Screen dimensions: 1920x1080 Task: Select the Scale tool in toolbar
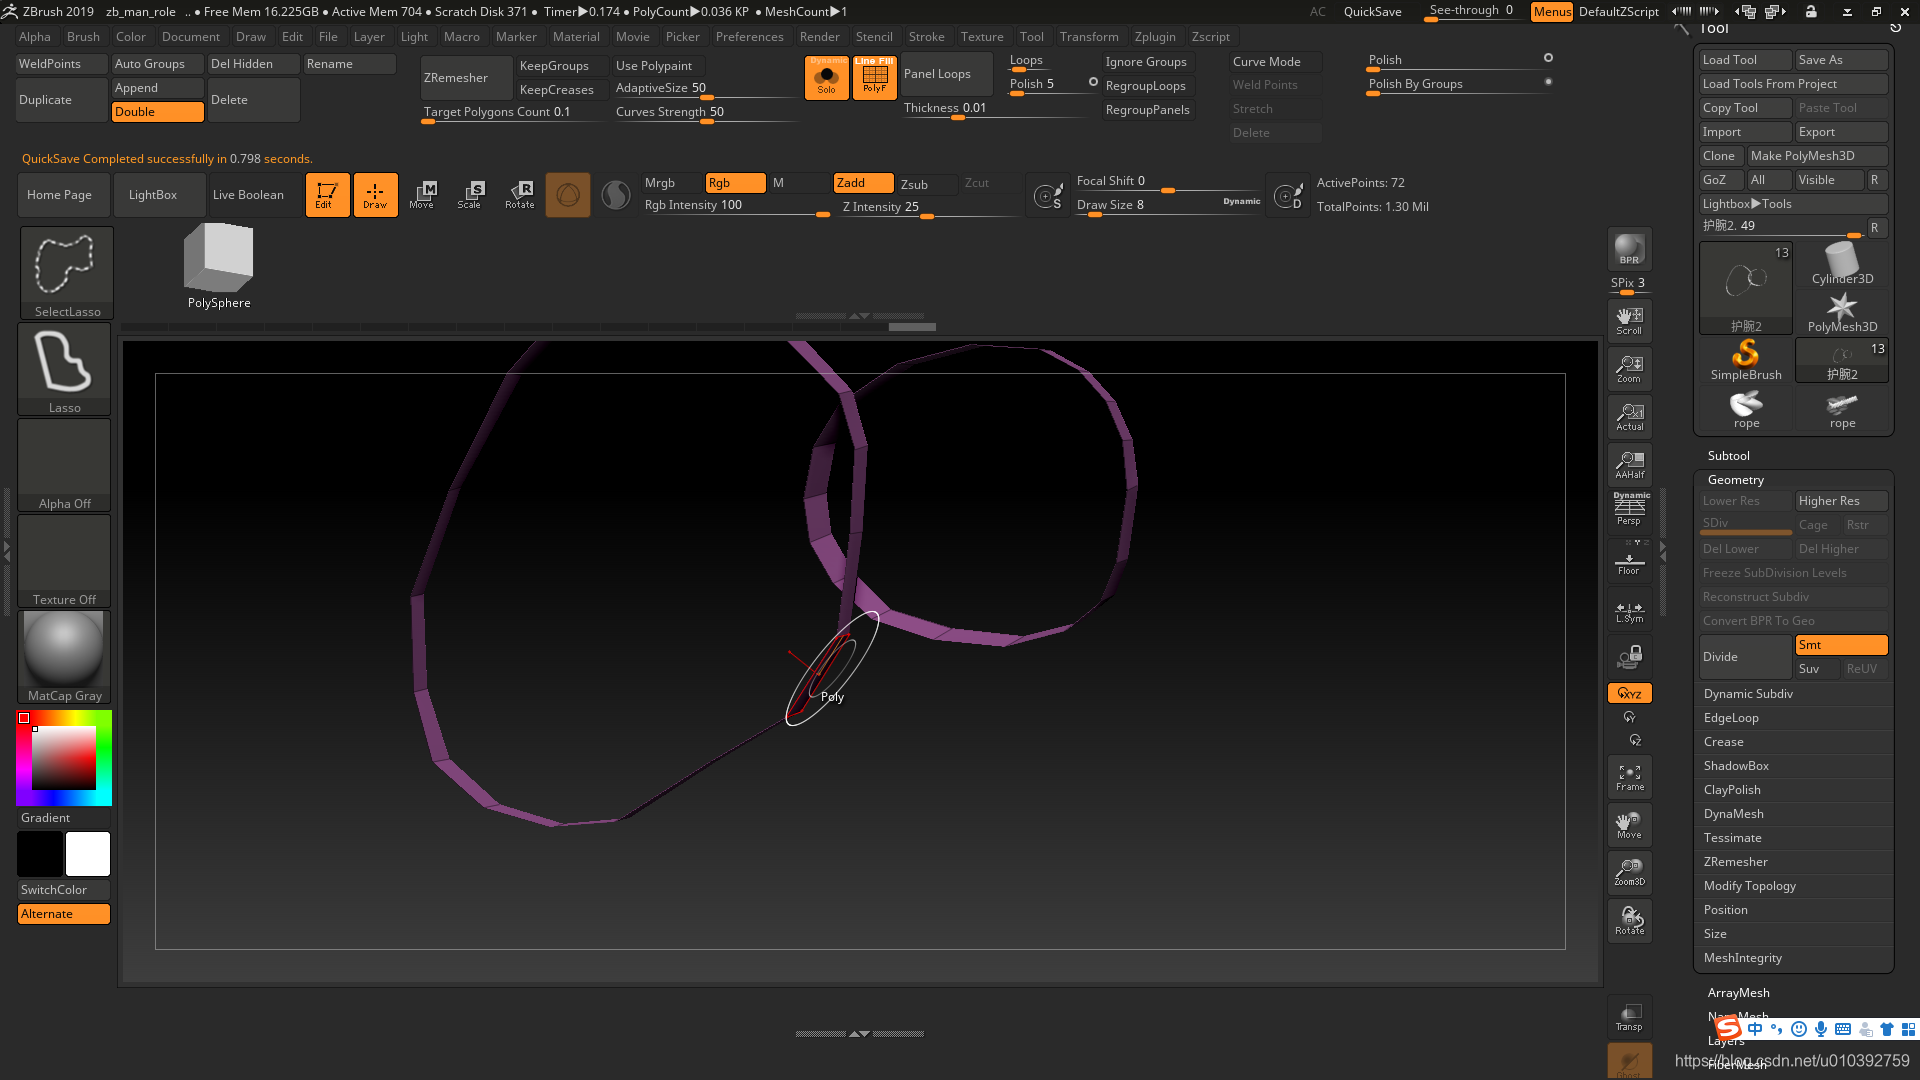[471, 194]
